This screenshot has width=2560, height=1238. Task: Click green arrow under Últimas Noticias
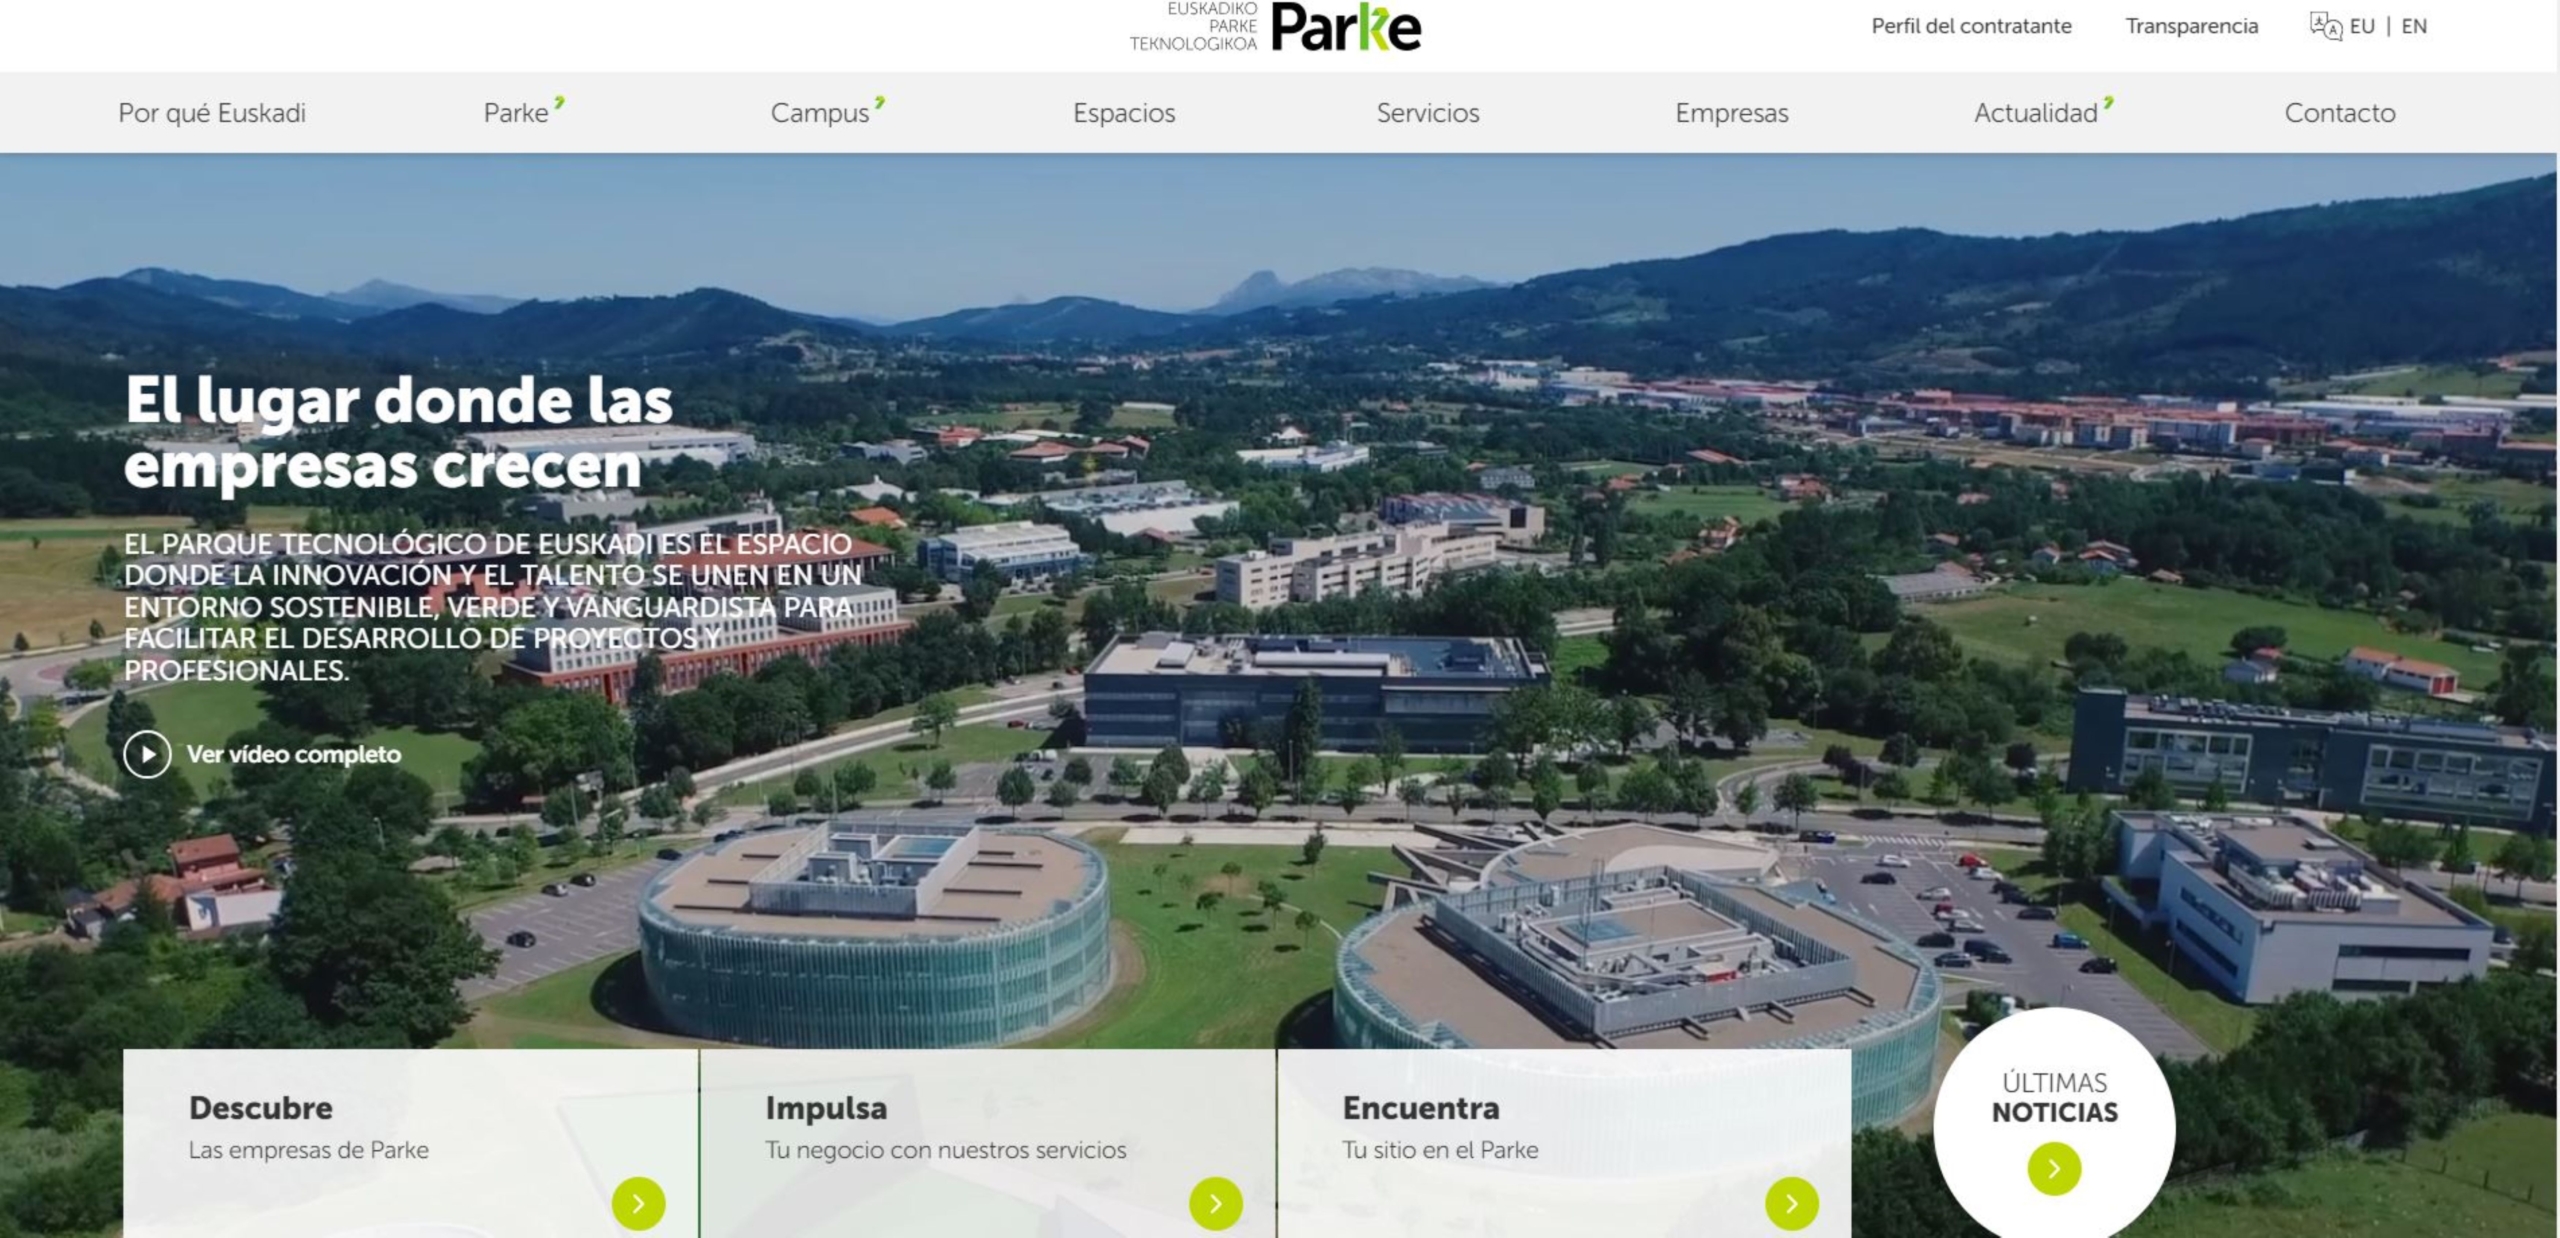point(2054,1168)
